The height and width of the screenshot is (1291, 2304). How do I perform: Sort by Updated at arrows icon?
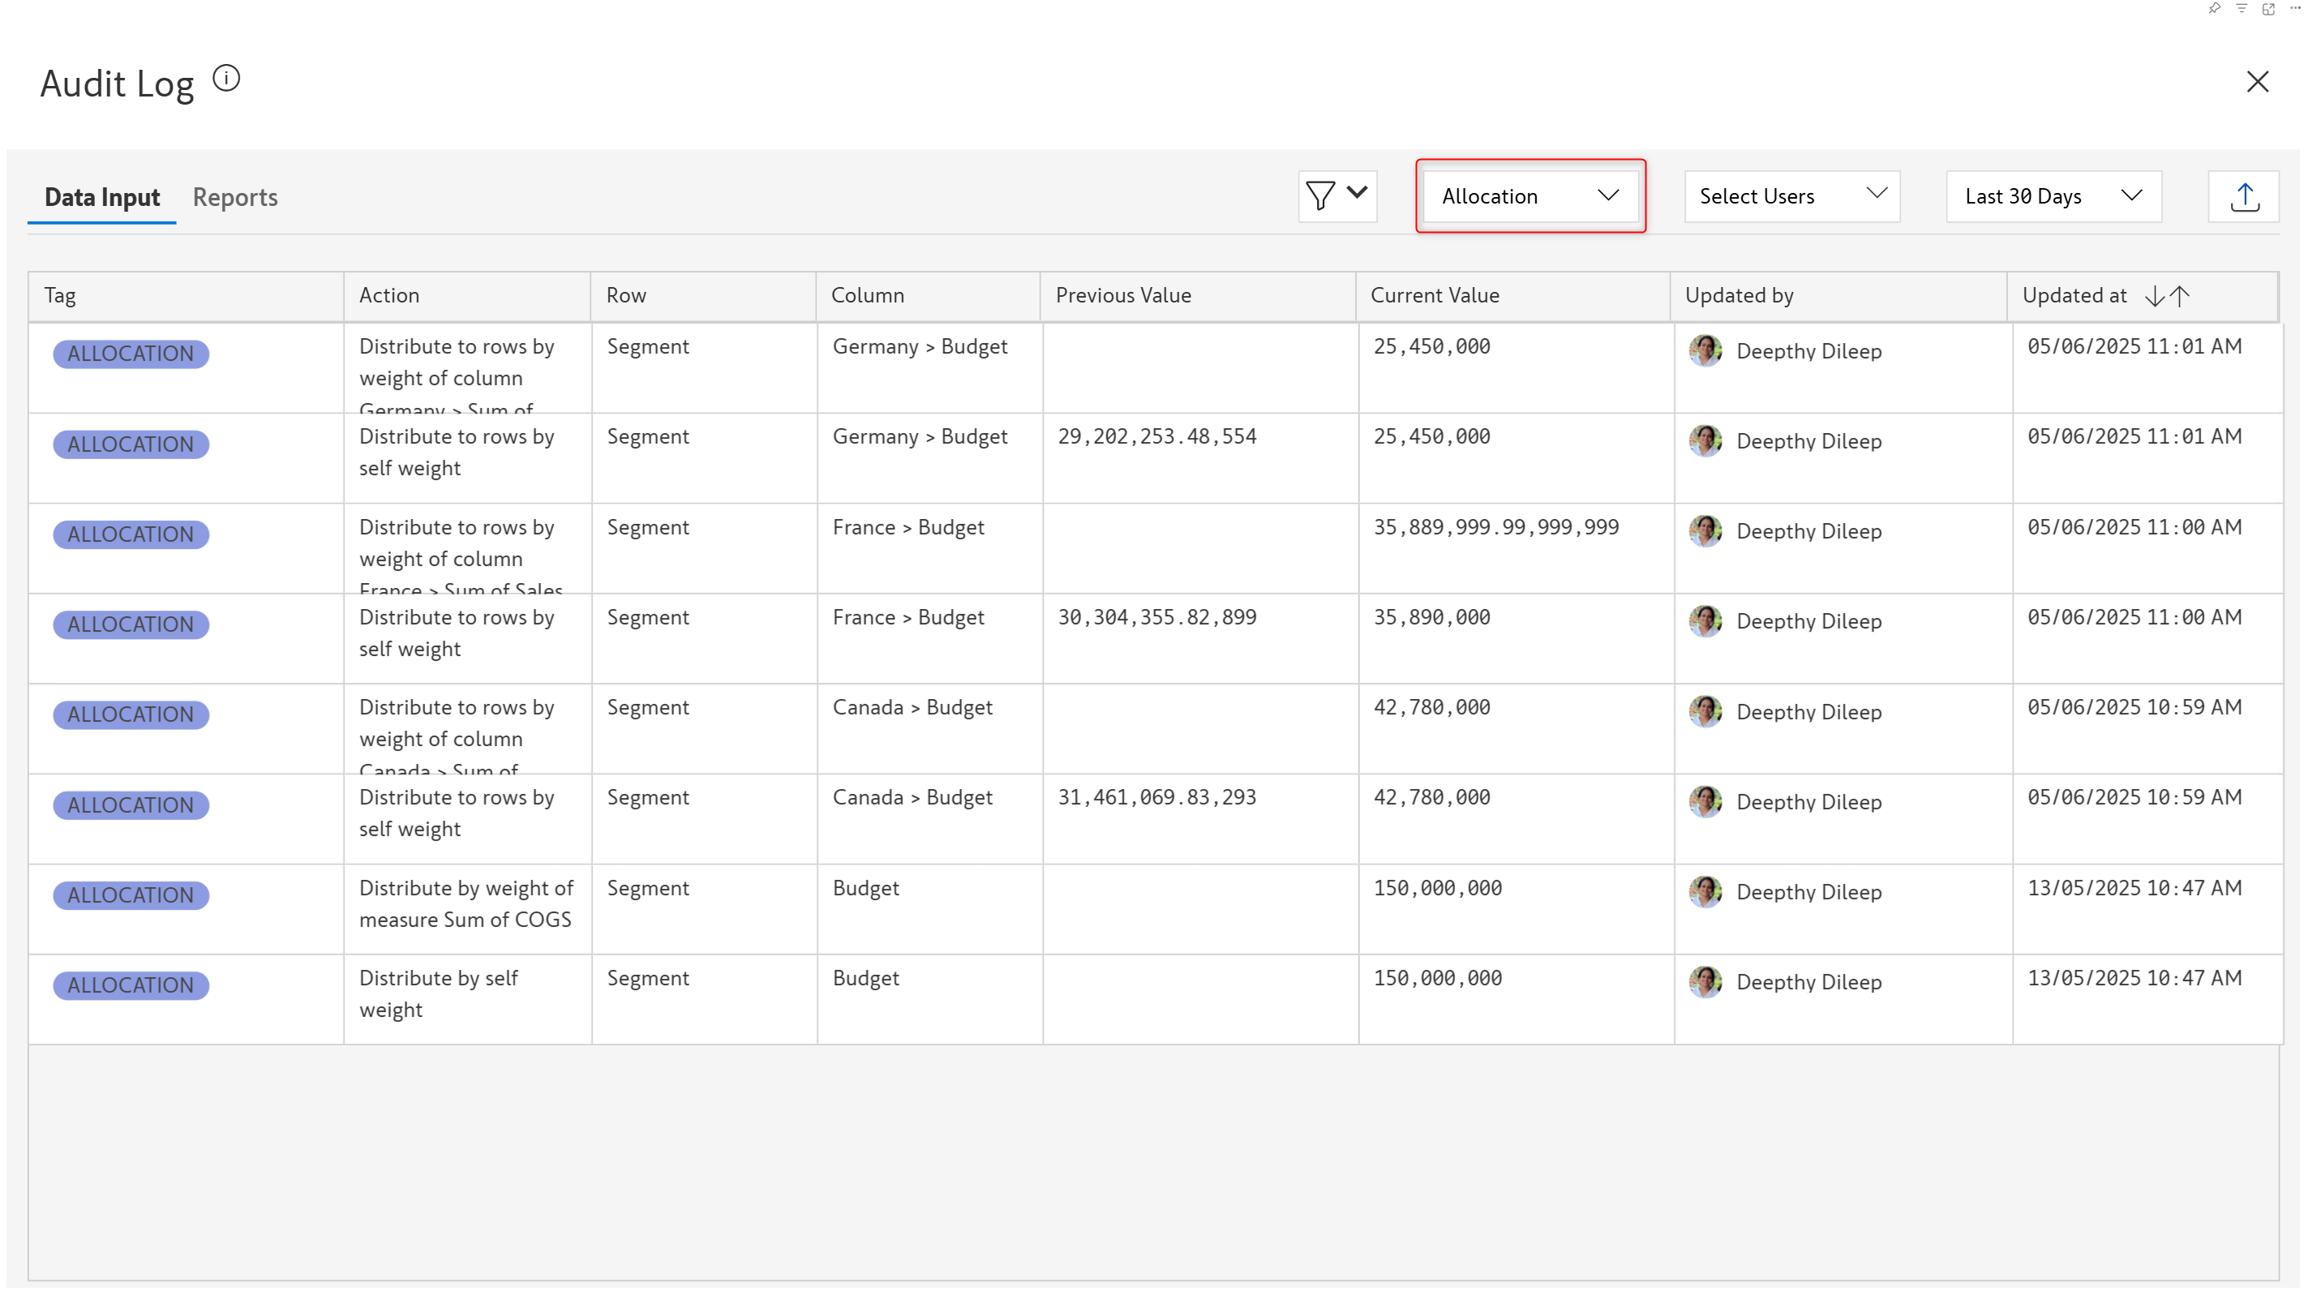[x=2167, y=296]
